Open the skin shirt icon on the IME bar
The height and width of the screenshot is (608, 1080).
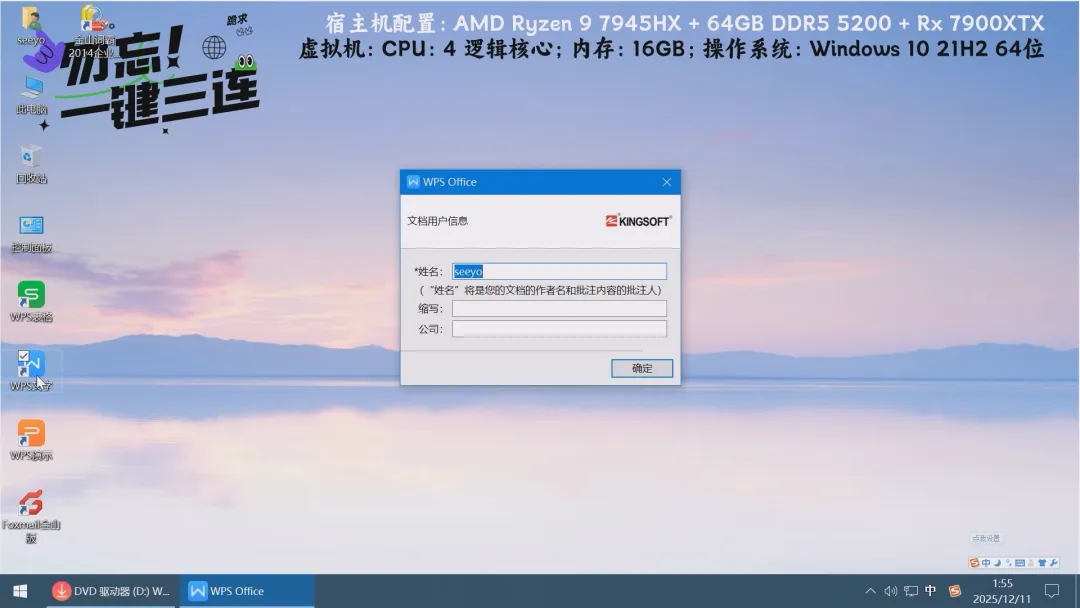coord(1042,563)
